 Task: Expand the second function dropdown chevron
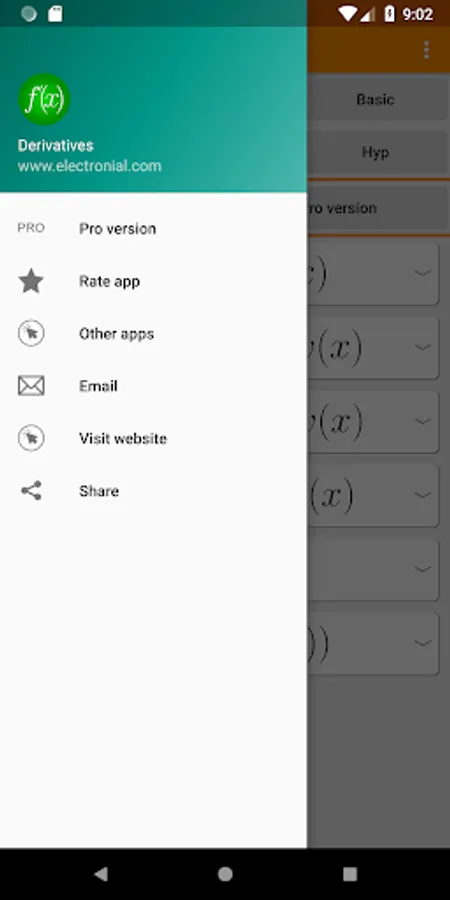[x=423, y=347]
